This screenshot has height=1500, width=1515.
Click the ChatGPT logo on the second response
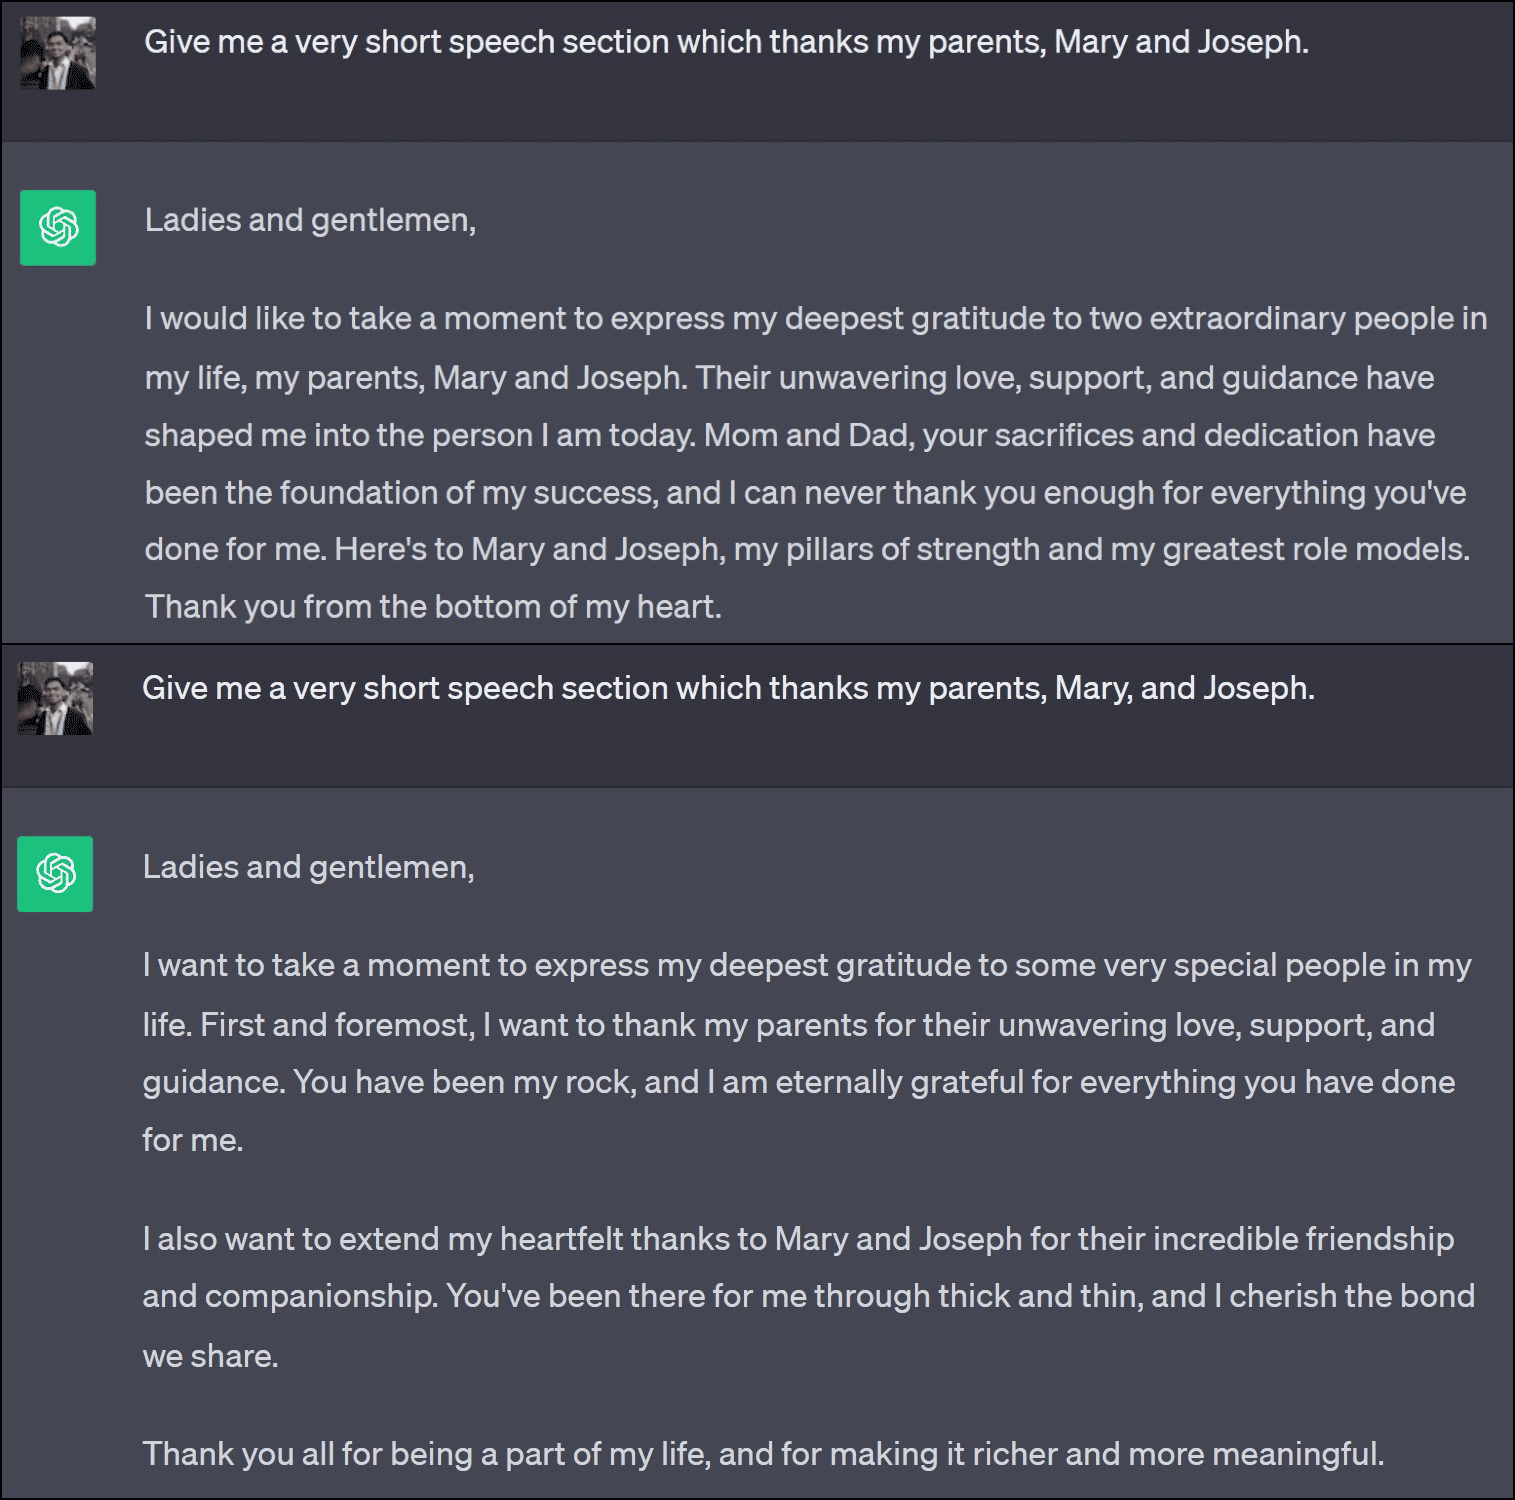[55, 874]
